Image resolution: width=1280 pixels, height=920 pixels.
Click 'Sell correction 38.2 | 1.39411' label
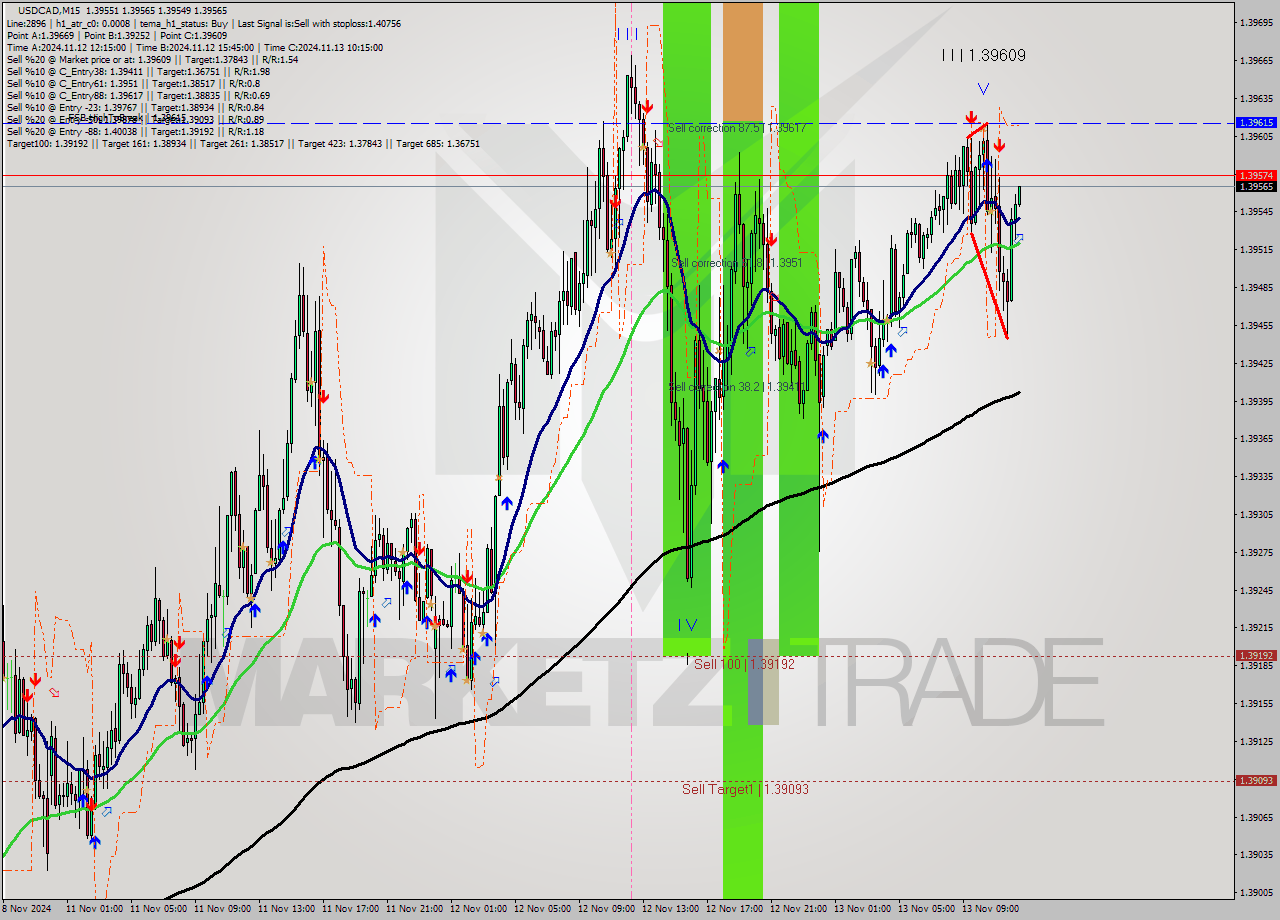point(735,386)
